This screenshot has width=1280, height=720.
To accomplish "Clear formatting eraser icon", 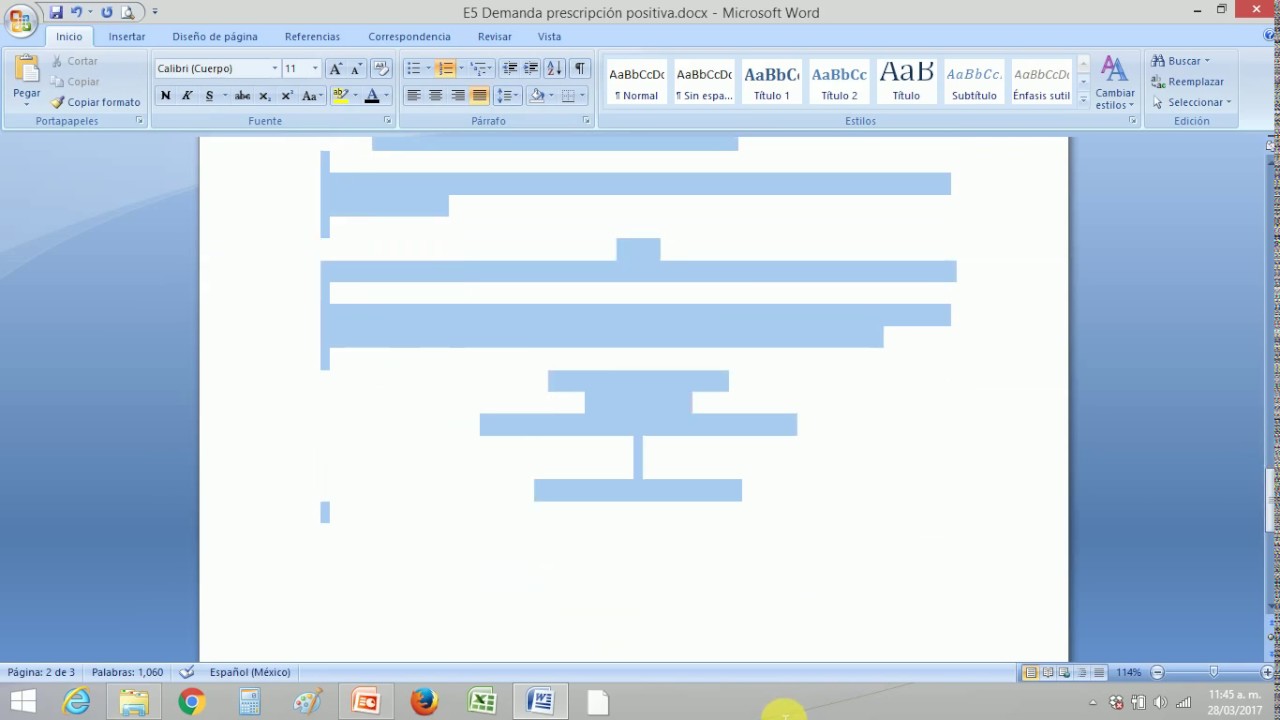I will [381, 68].
